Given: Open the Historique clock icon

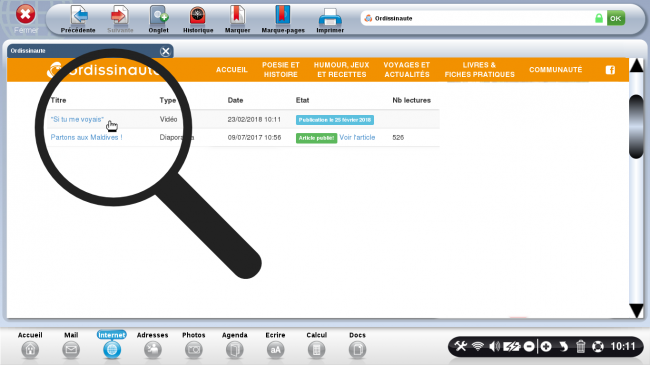Looking at the screenshot, I should pyautogui.click(x=198, y=16).
